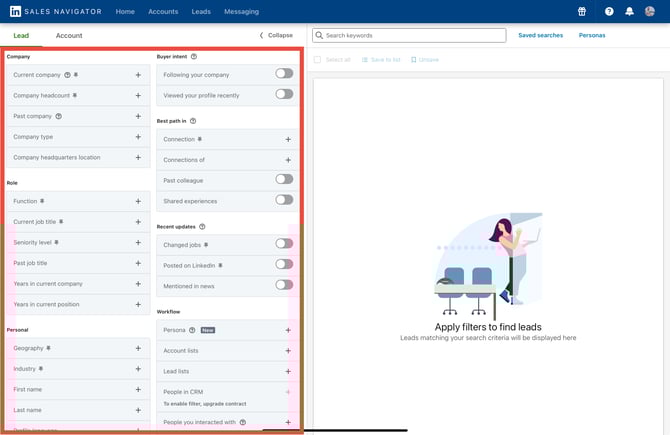Image resolution: width=670 pixels, height=435 pixels.
Task: Open the profile avatar menu
Action: click(x=650, y=11)
